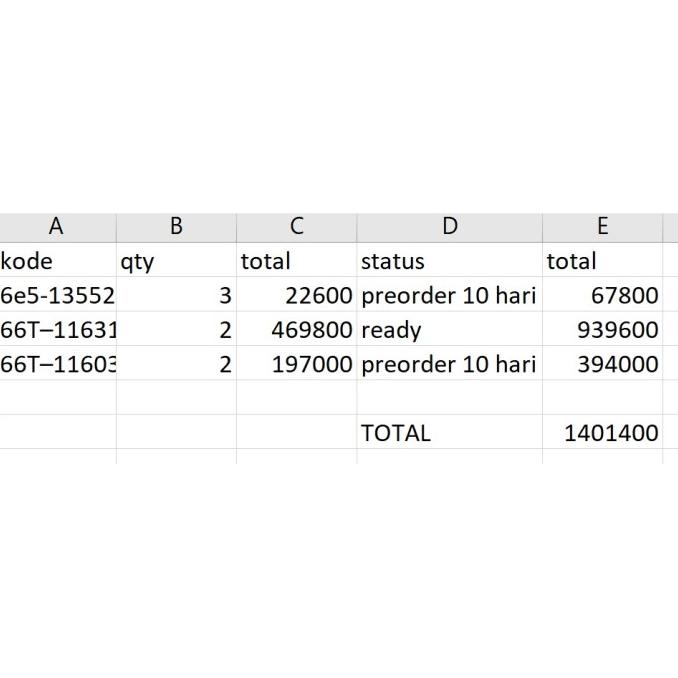678x678 pixels.
Task: Select the 'status' header cell
Action: [x=449, y=261]
